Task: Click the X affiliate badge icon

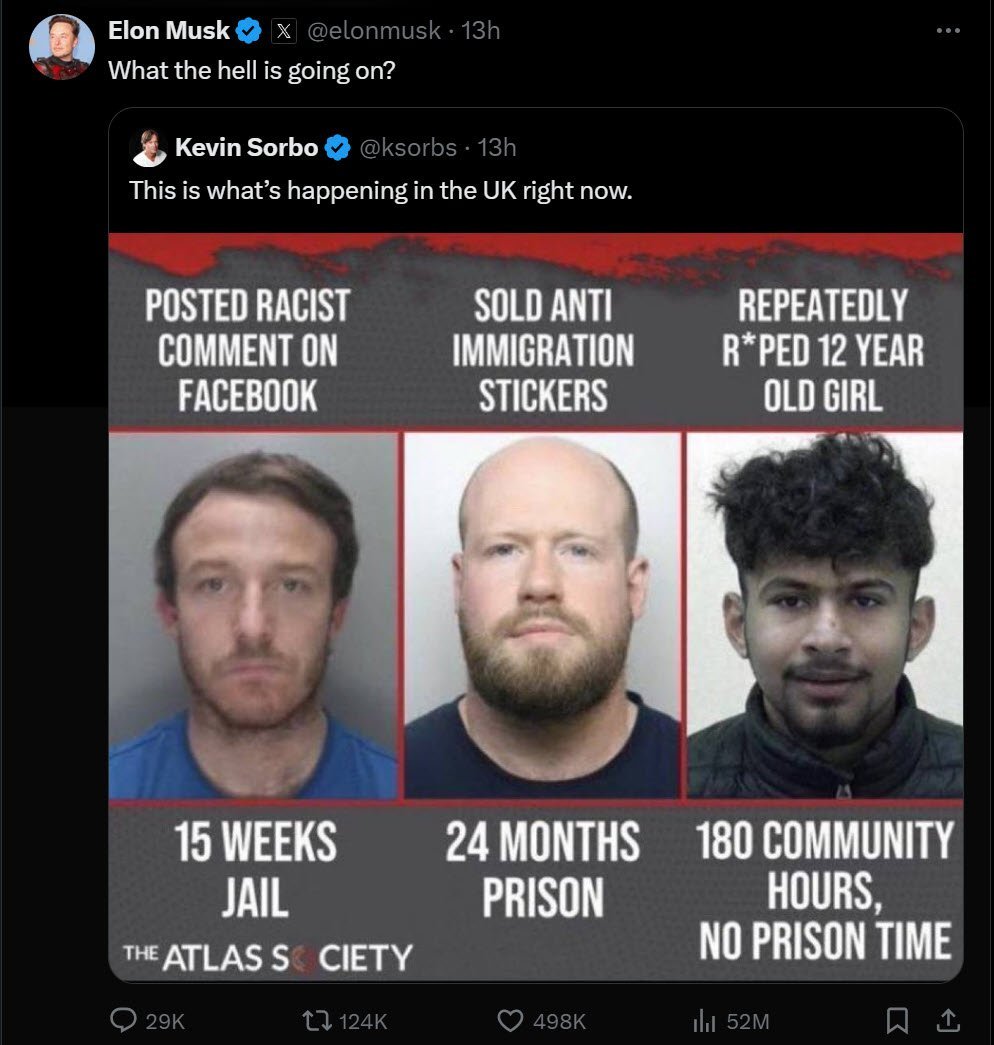Action: [x=284, y=31]
